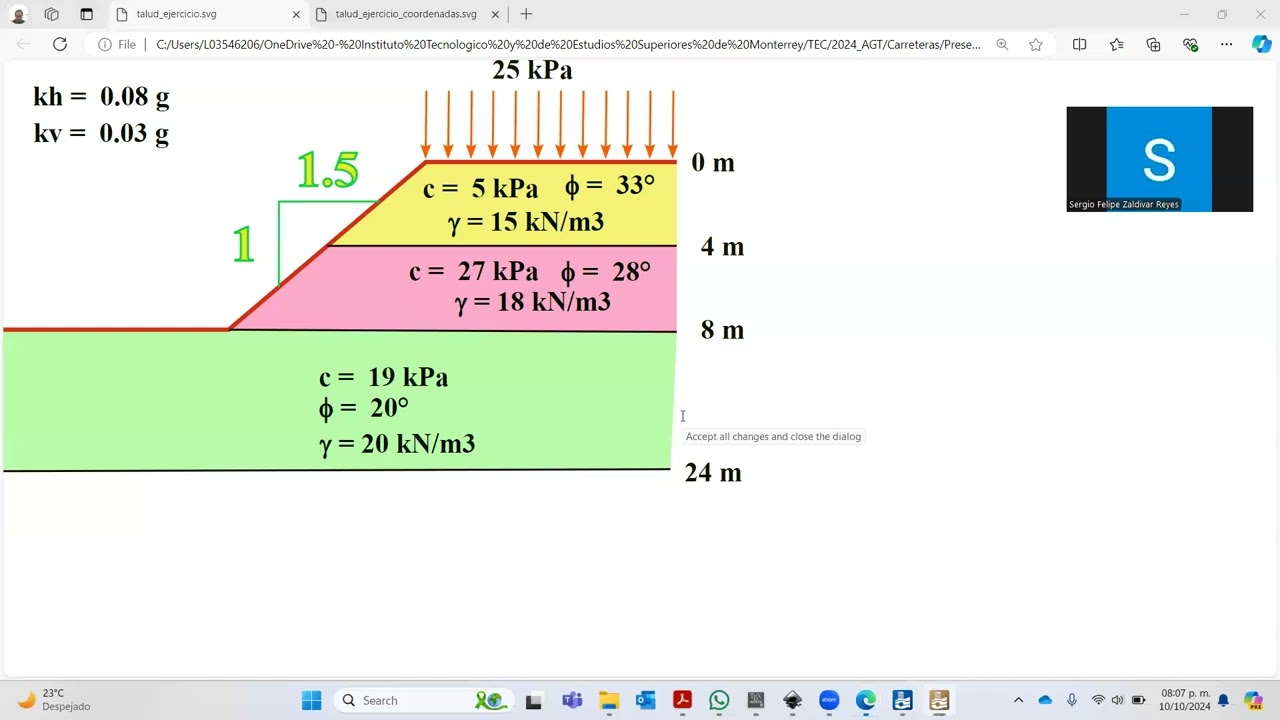The height and width of the screenshot is (720, 1280).
Task: Open WhatsApp from taskbar
Action: pyautogui.click(x=719, y=700)
